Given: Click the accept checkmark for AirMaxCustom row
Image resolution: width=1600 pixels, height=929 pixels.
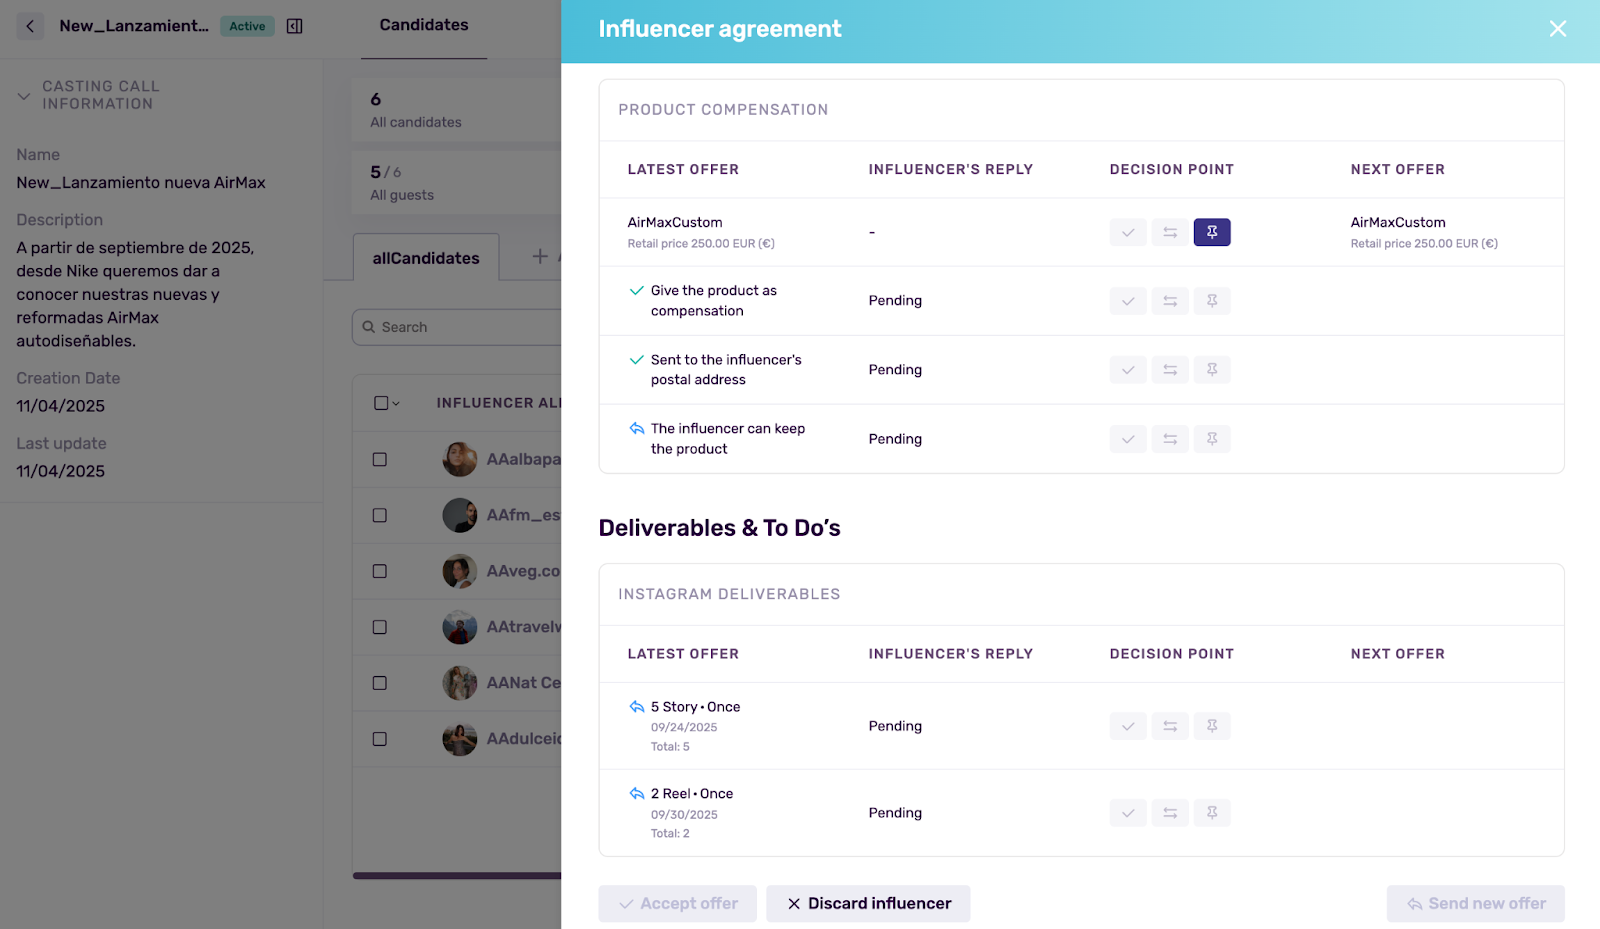Looking at the screenshot, I should [1128, 232].
